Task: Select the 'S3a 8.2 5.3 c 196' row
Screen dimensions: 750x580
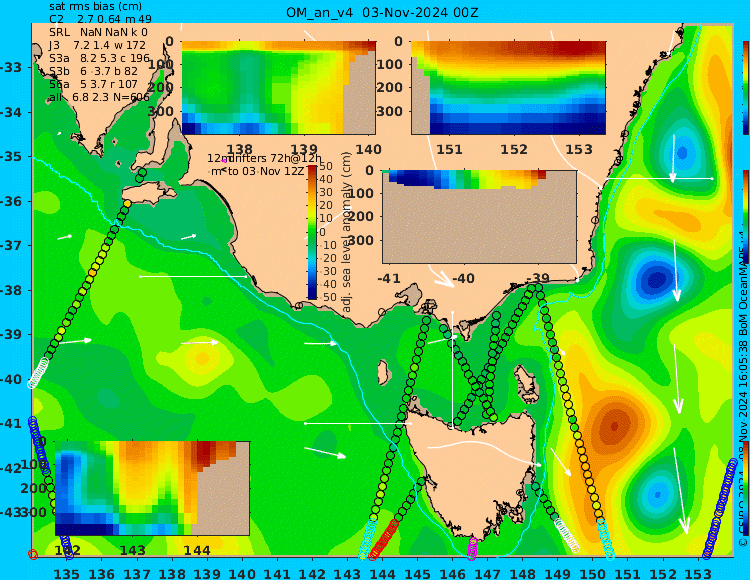Action: coord(99,58)
